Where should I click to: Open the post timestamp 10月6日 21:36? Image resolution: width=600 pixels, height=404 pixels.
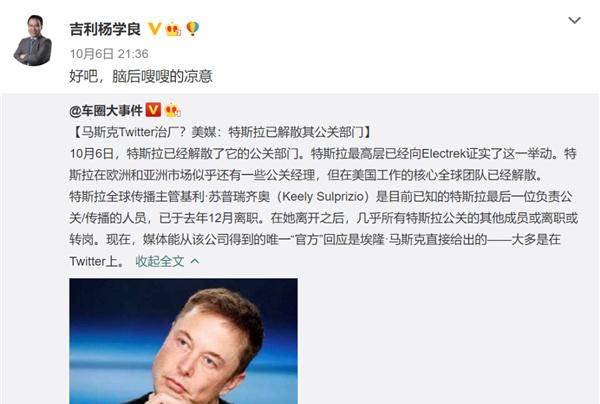tap(109, 54)
